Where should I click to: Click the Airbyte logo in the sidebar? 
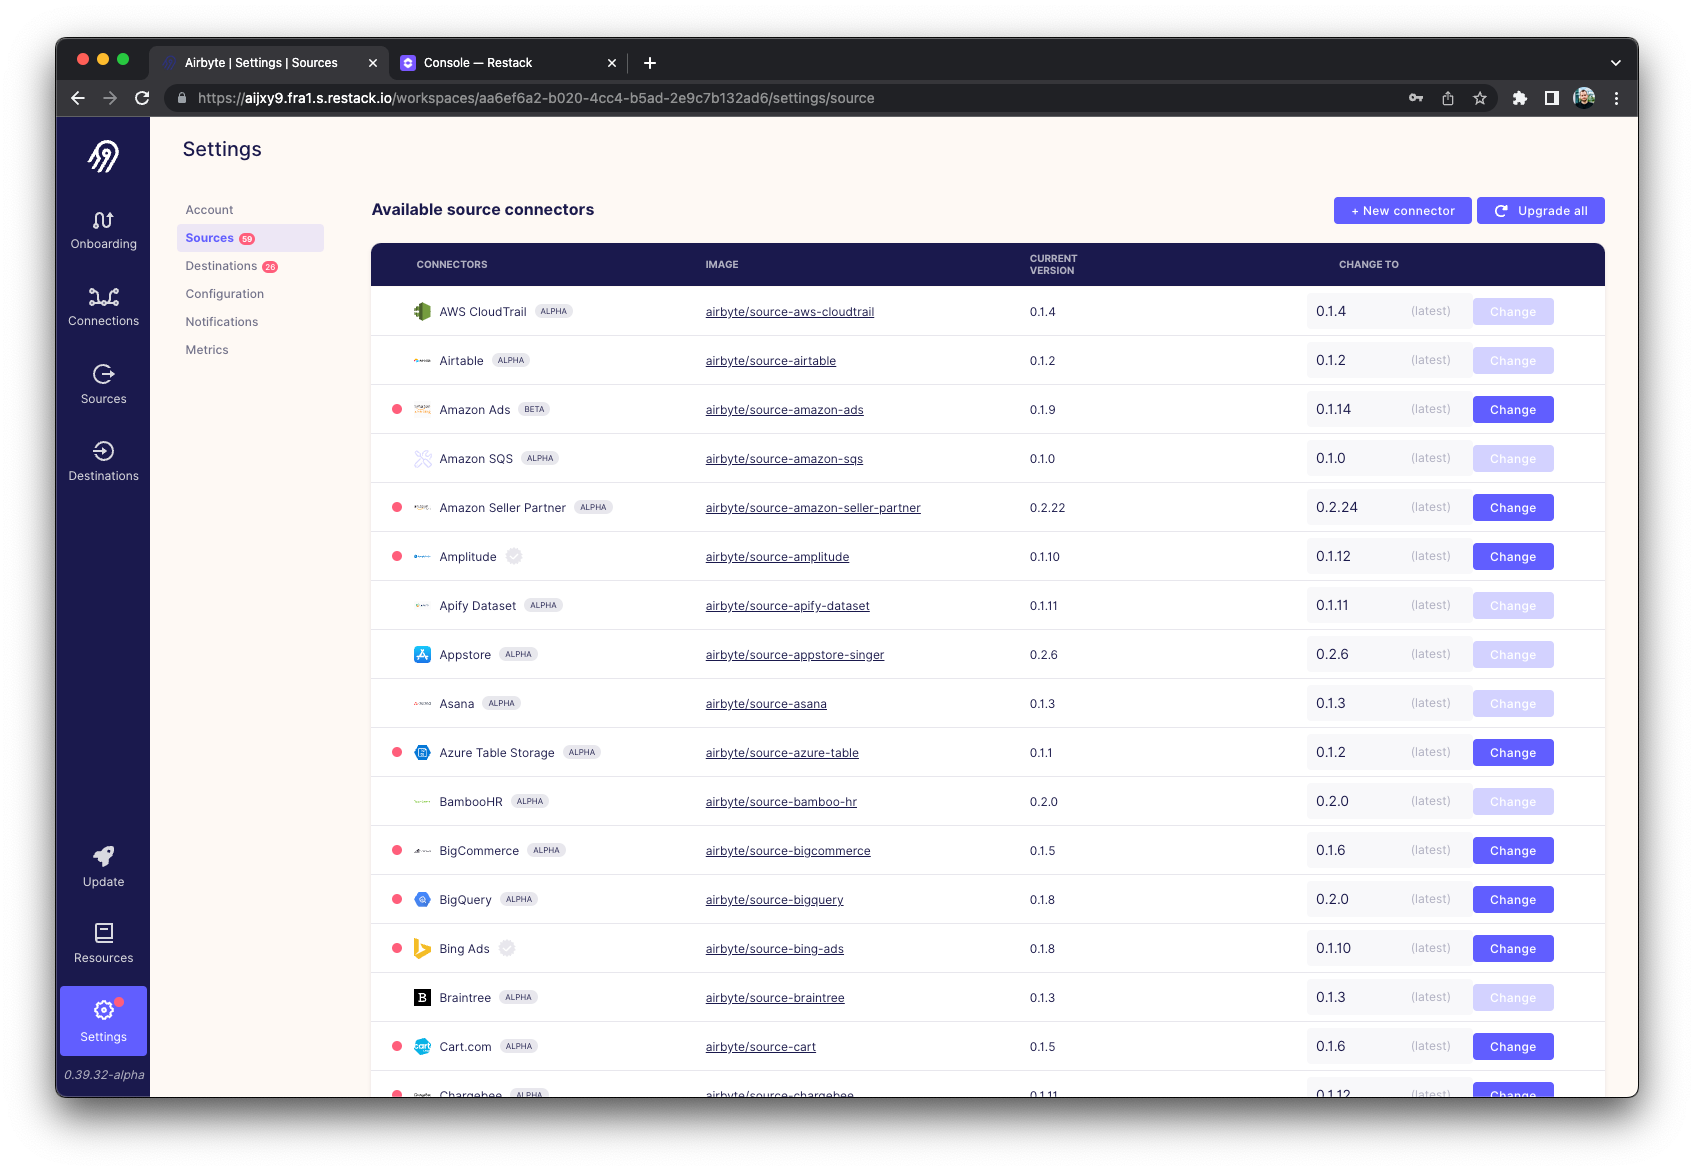tap(103, 156)
